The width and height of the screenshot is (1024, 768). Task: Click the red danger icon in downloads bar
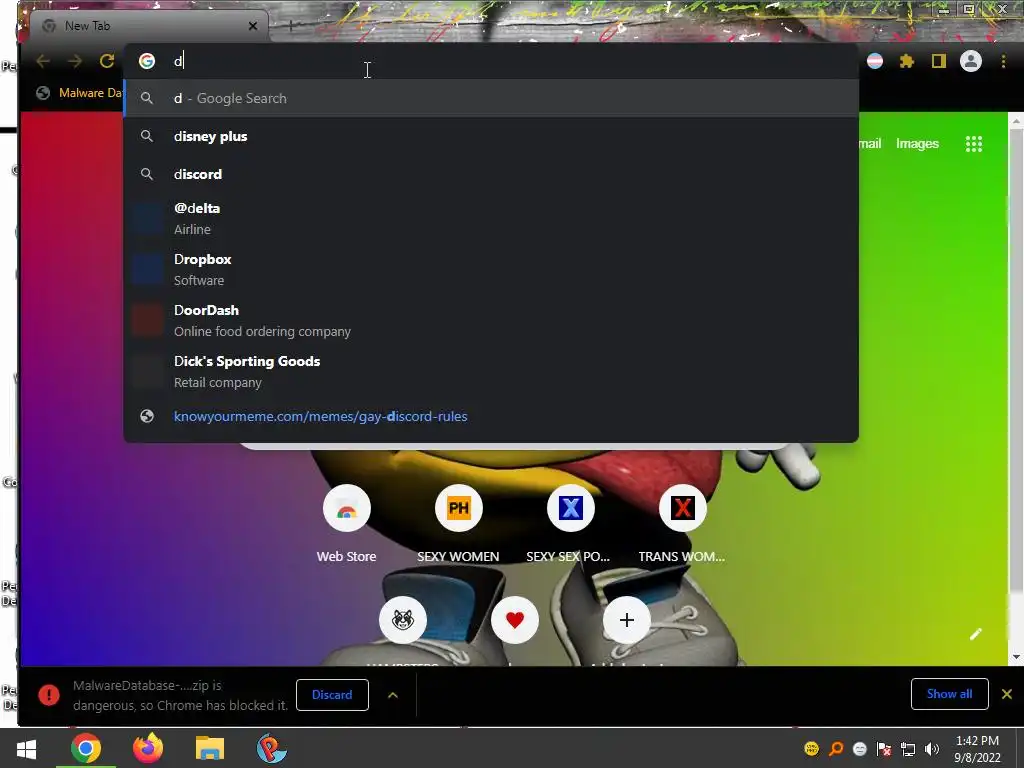point(48,695)
